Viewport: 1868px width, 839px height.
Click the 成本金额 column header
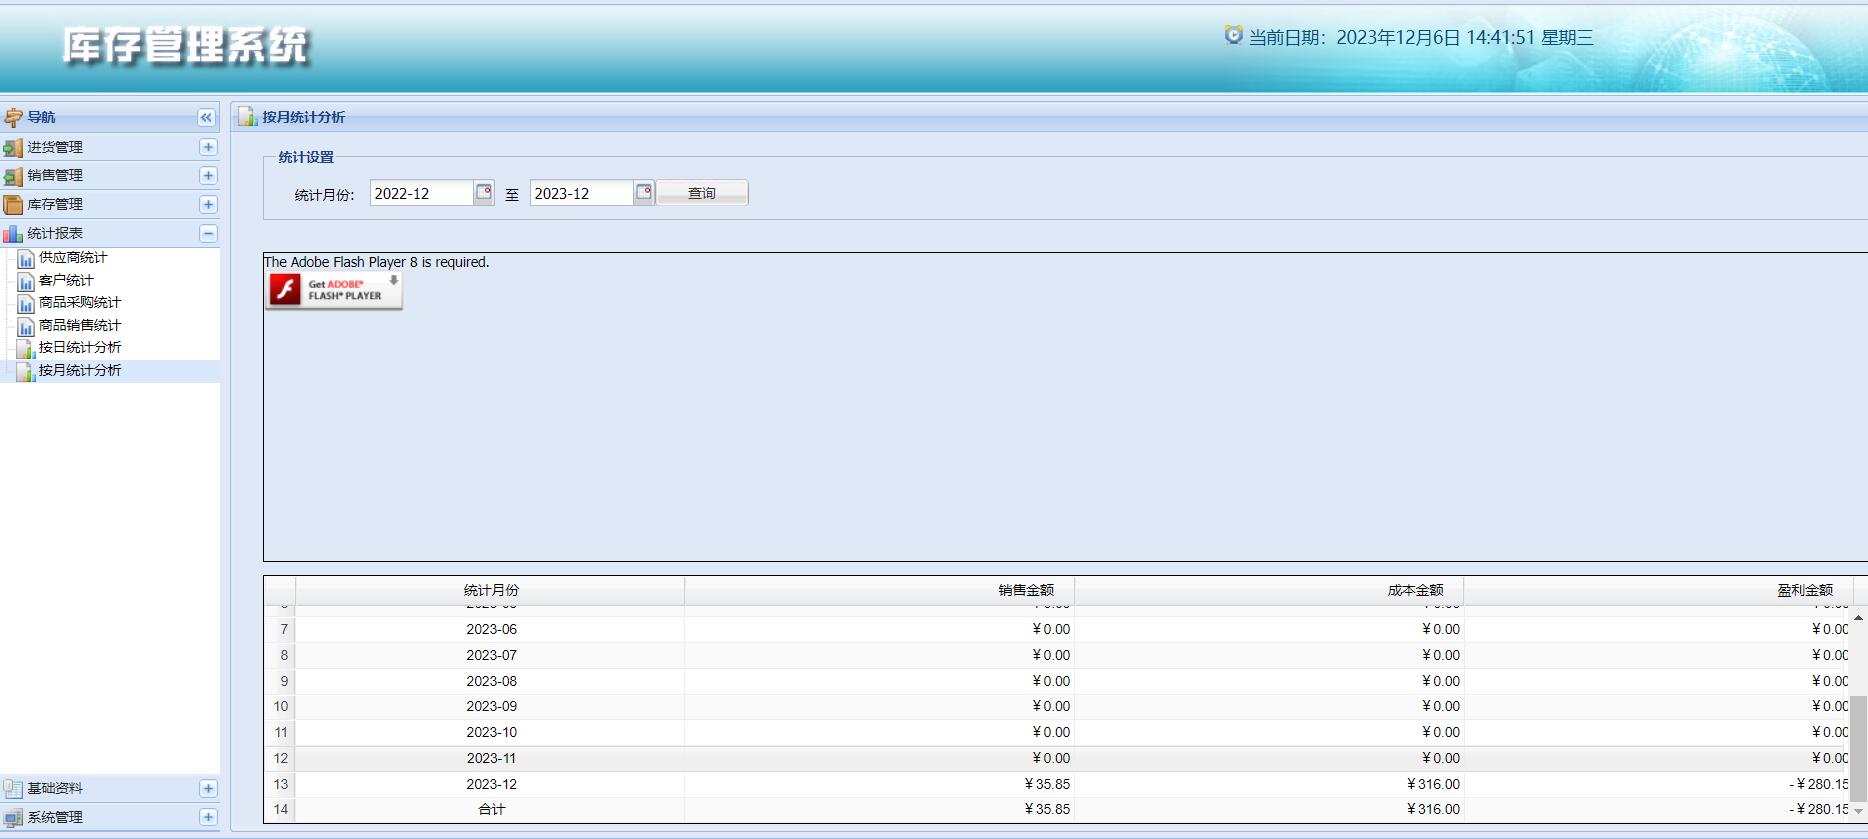point(1270,590)
